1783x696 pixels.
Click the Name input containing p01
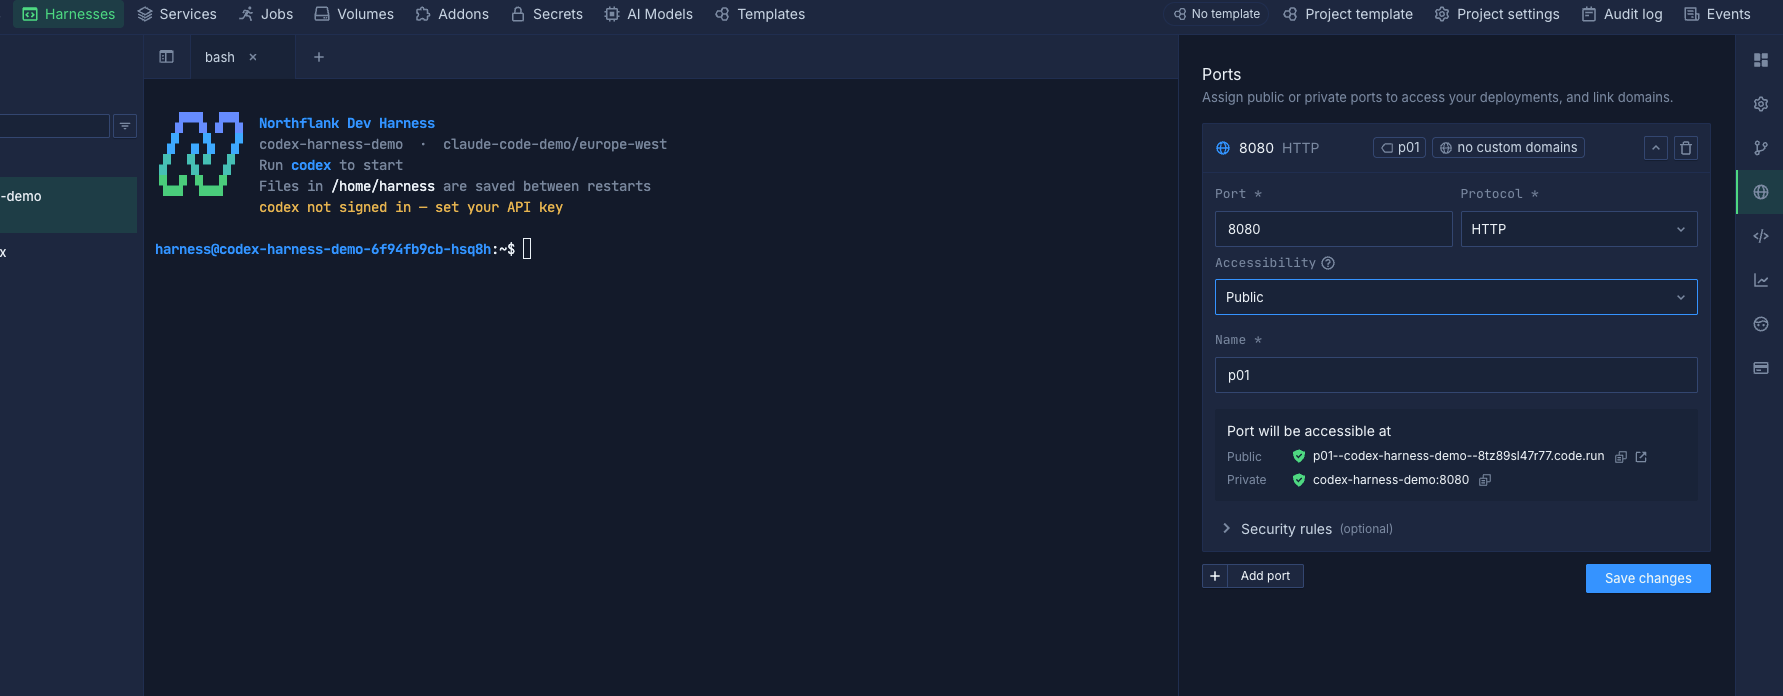point(1456,375)
